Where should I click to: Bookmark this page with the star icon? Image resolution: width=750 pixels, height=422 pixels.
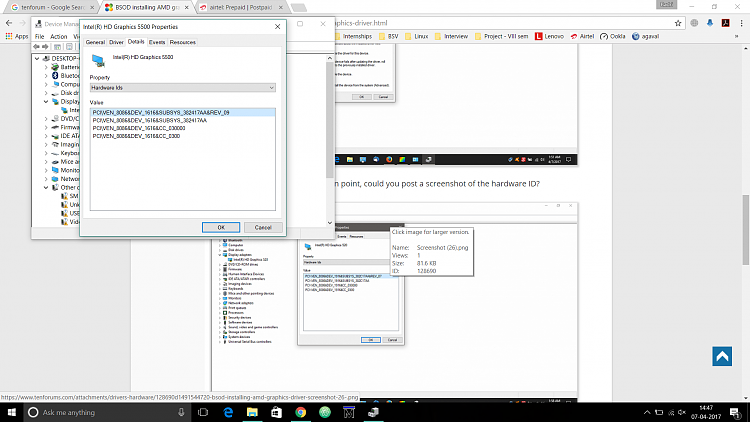point(678,23)
